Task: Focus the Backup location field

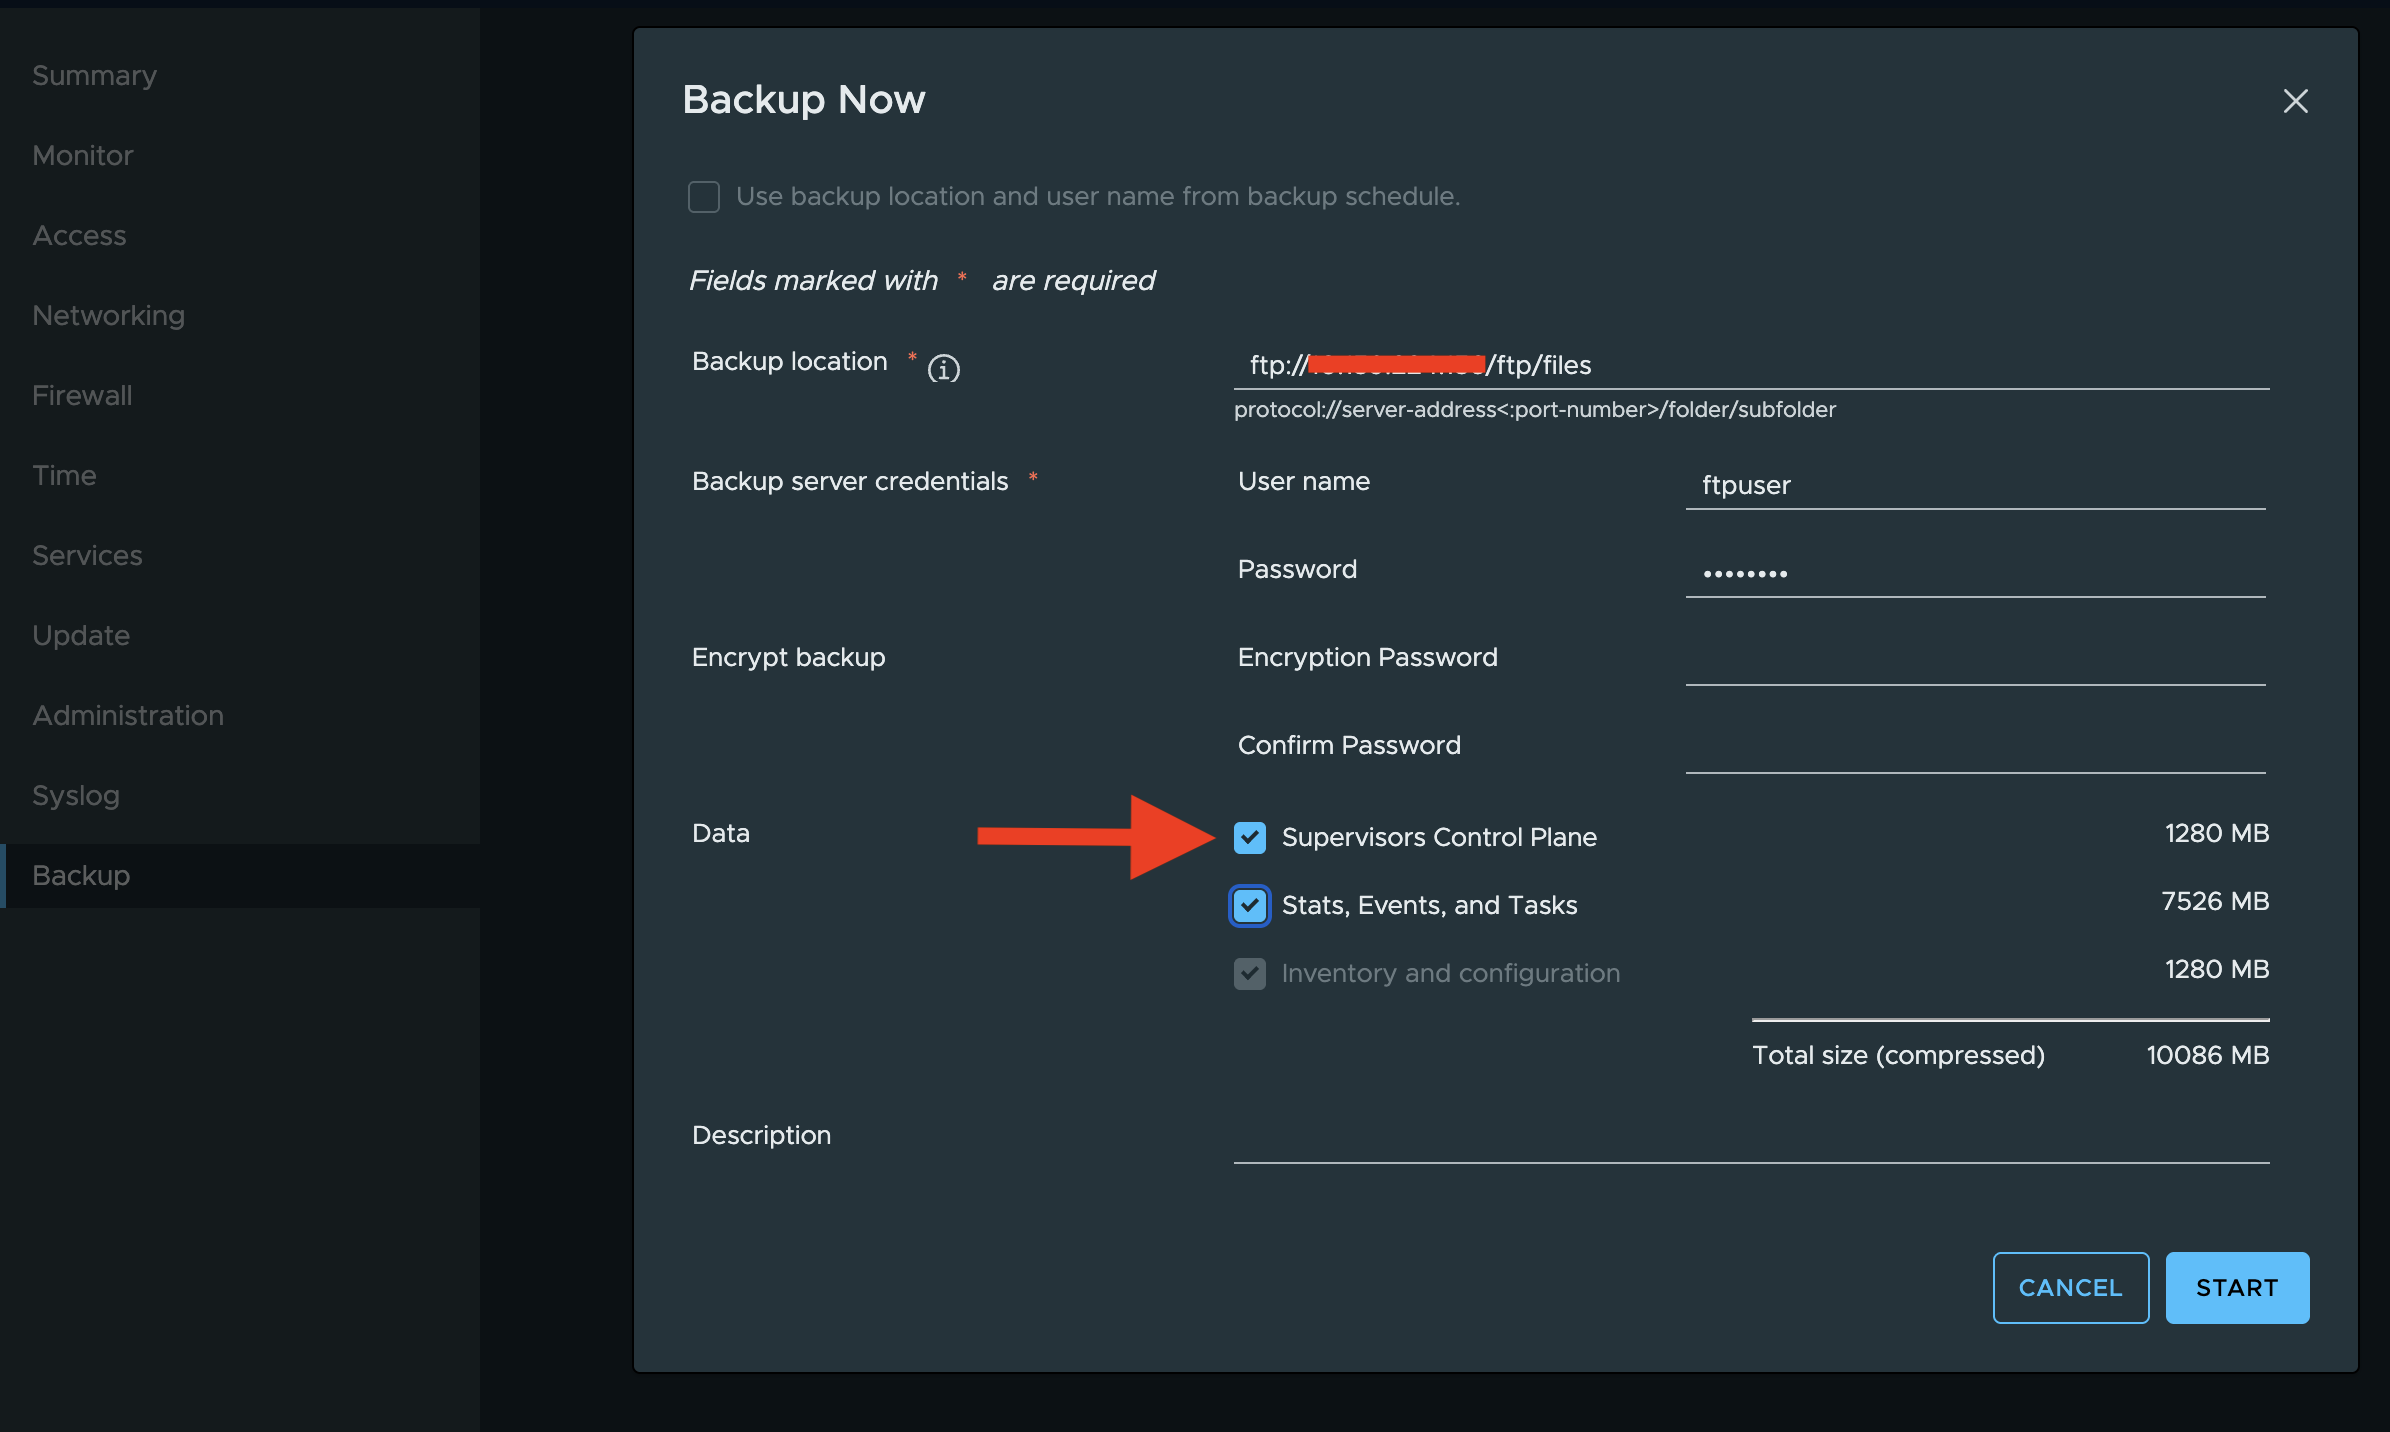Action: click(x=1752, y=365)
